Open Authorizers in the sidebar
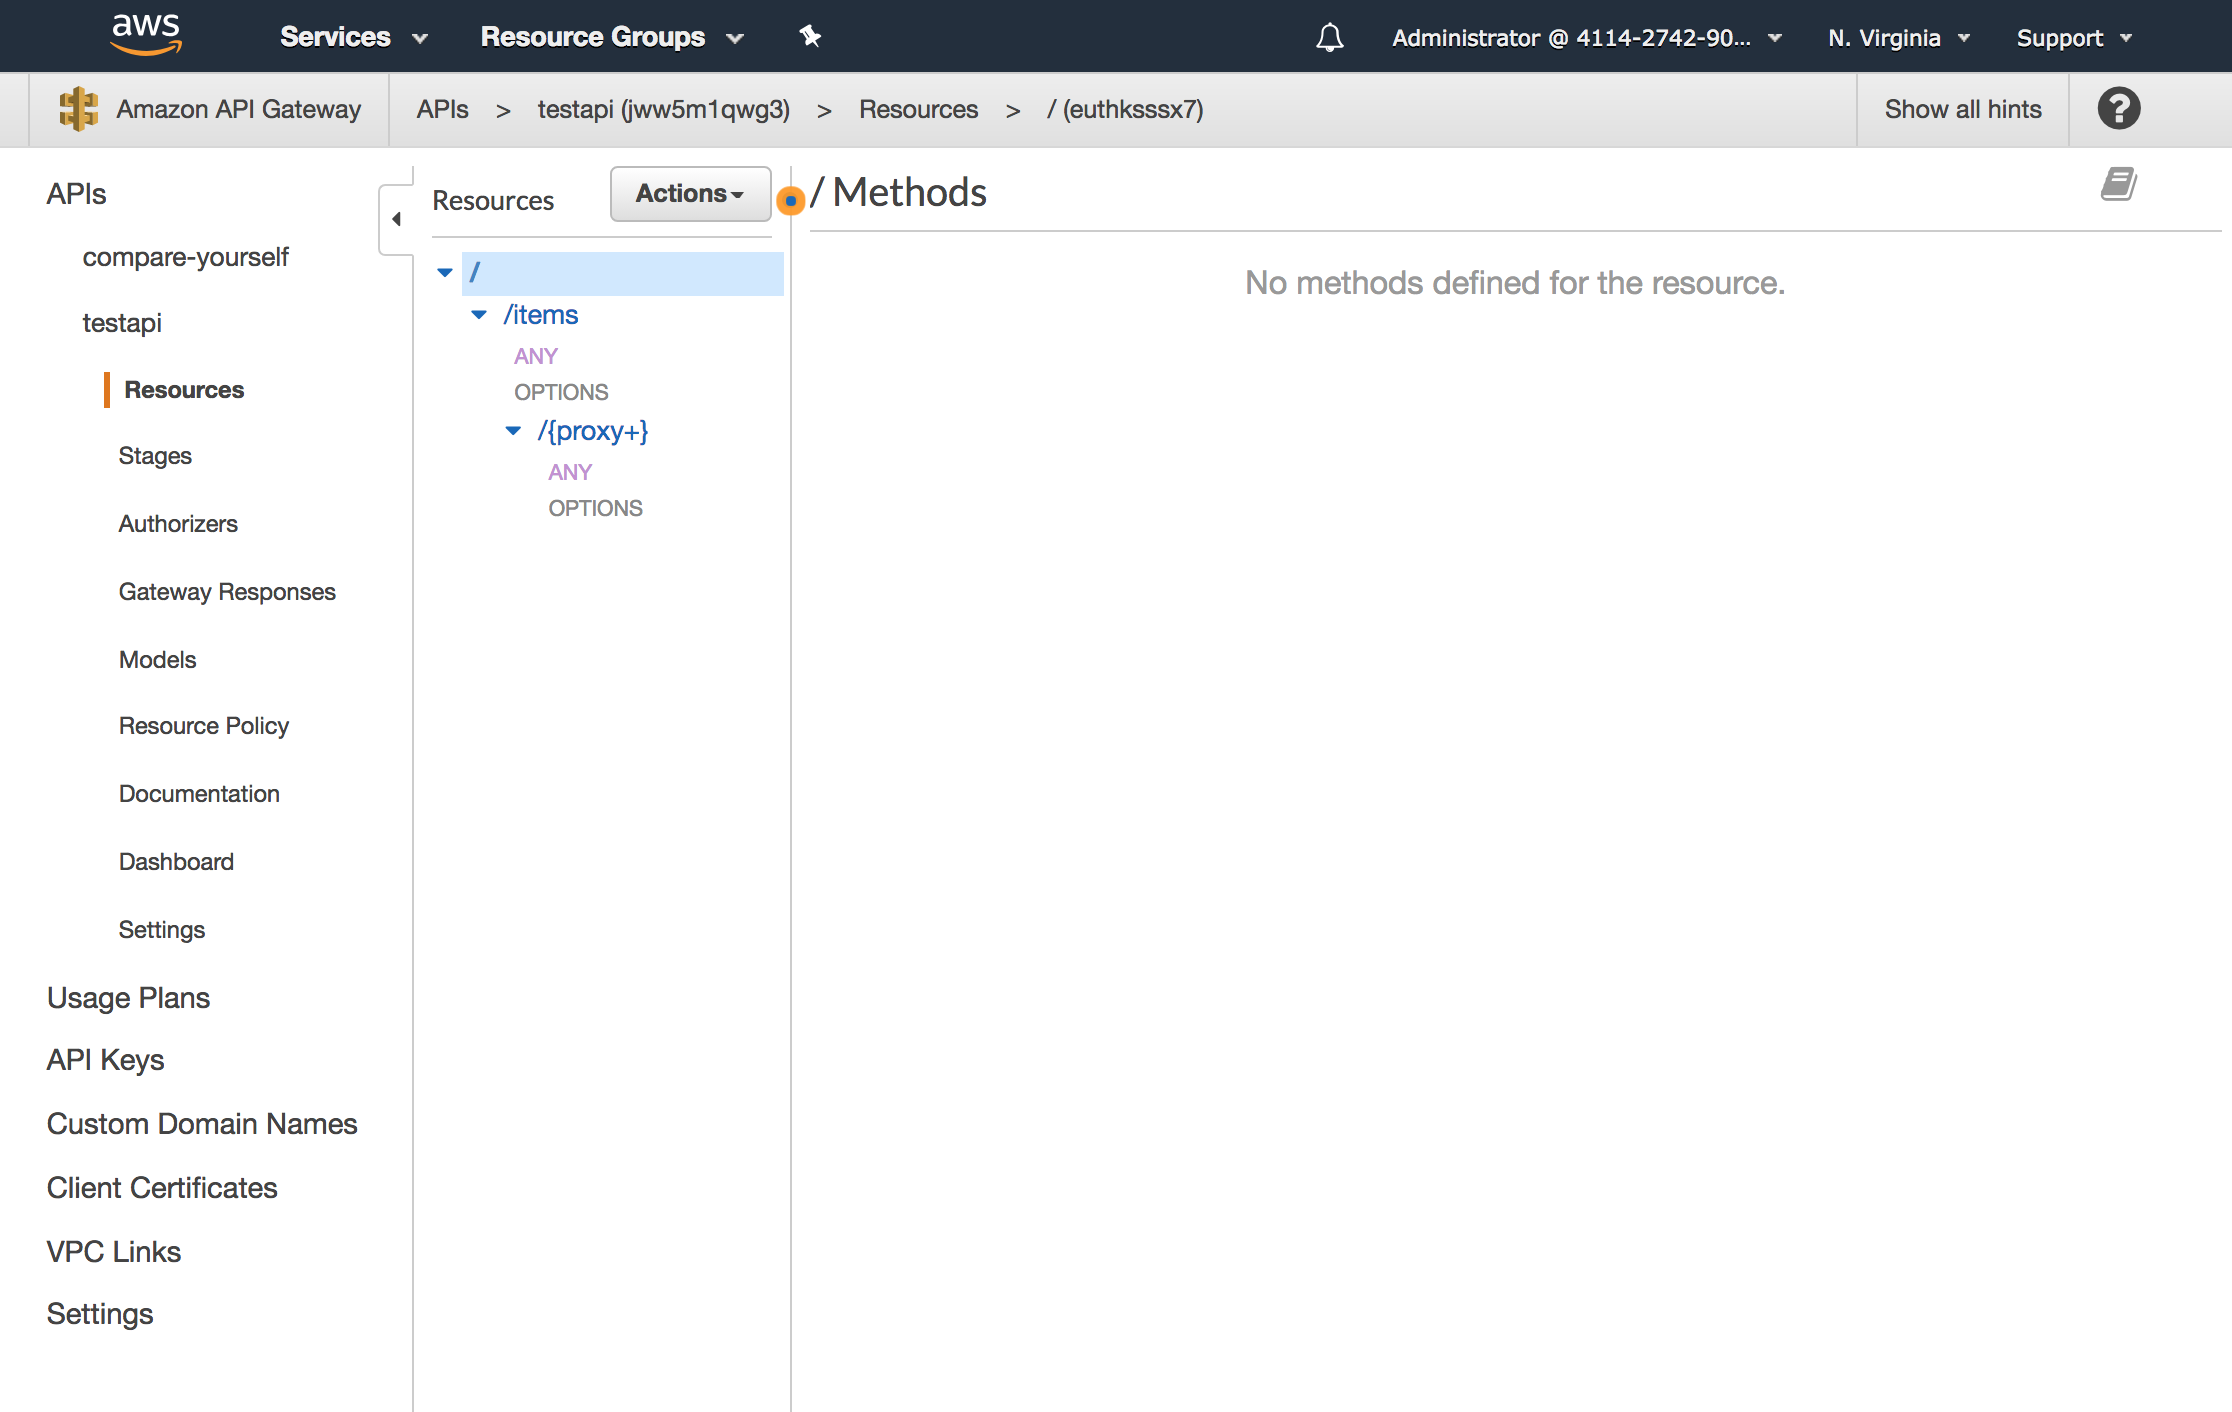Image resolution: width=2232 pixels, height=1412 pixels. [x=178, y=524]
